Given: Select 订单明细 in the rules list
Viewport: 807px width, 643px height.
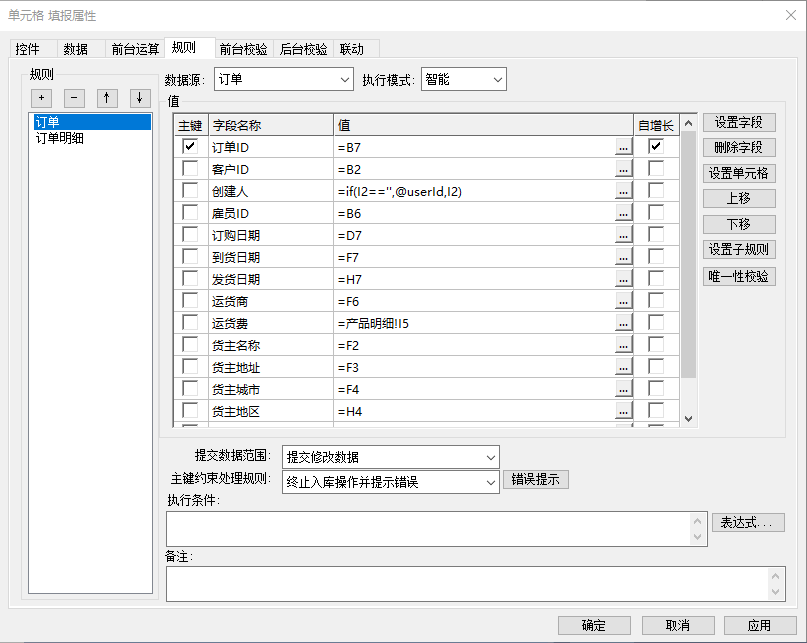Looking at the screenshot, I should (60, 139).
